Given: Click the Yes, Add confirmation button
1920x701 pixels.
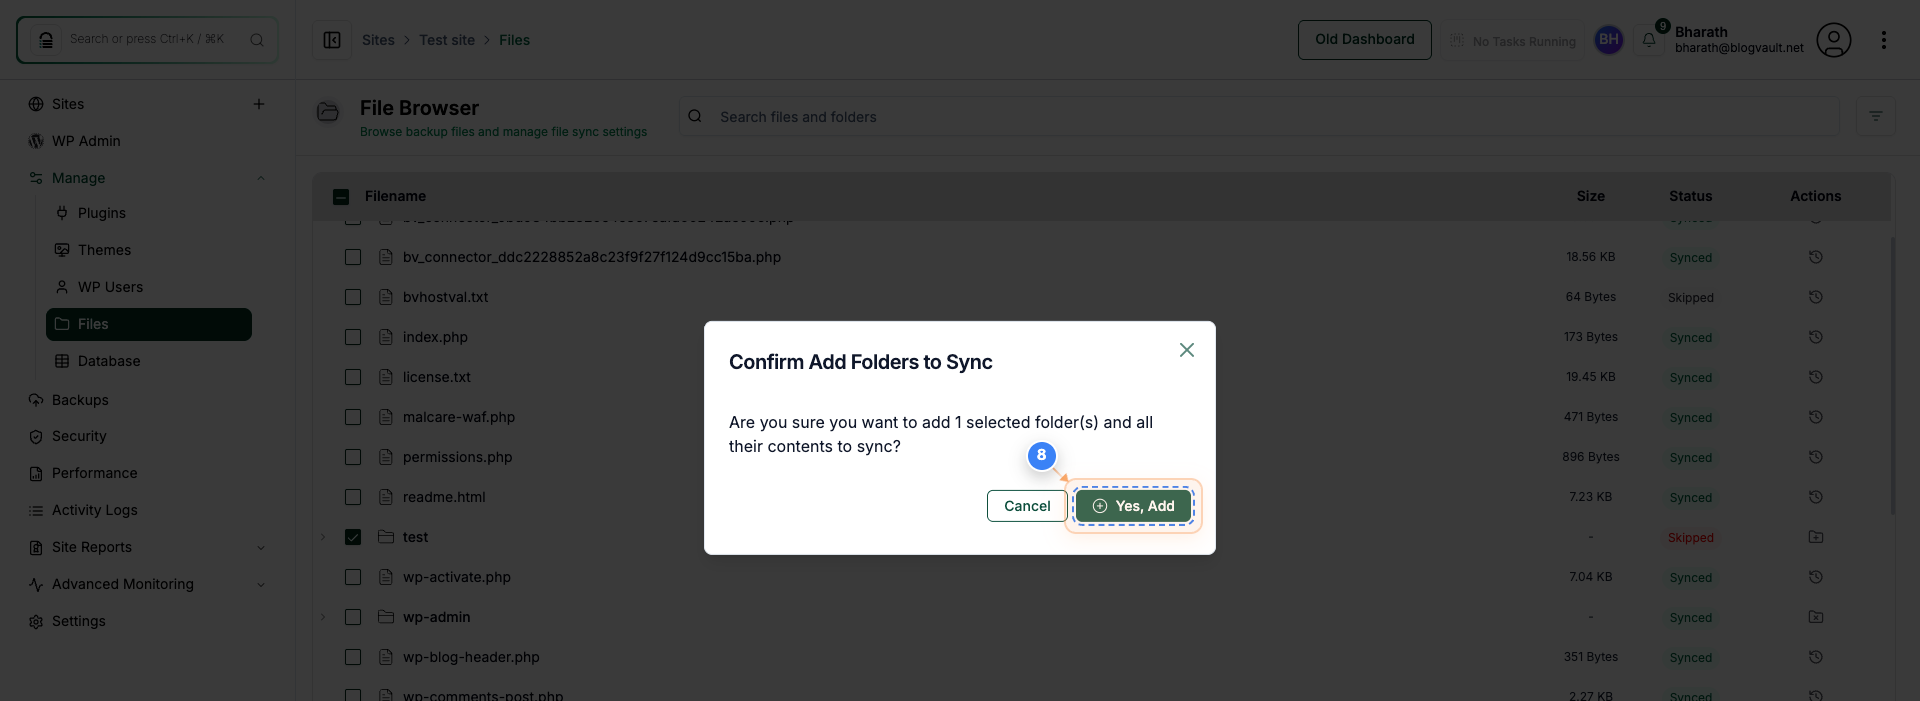Looking at the screenshot, I should 1133,506.
